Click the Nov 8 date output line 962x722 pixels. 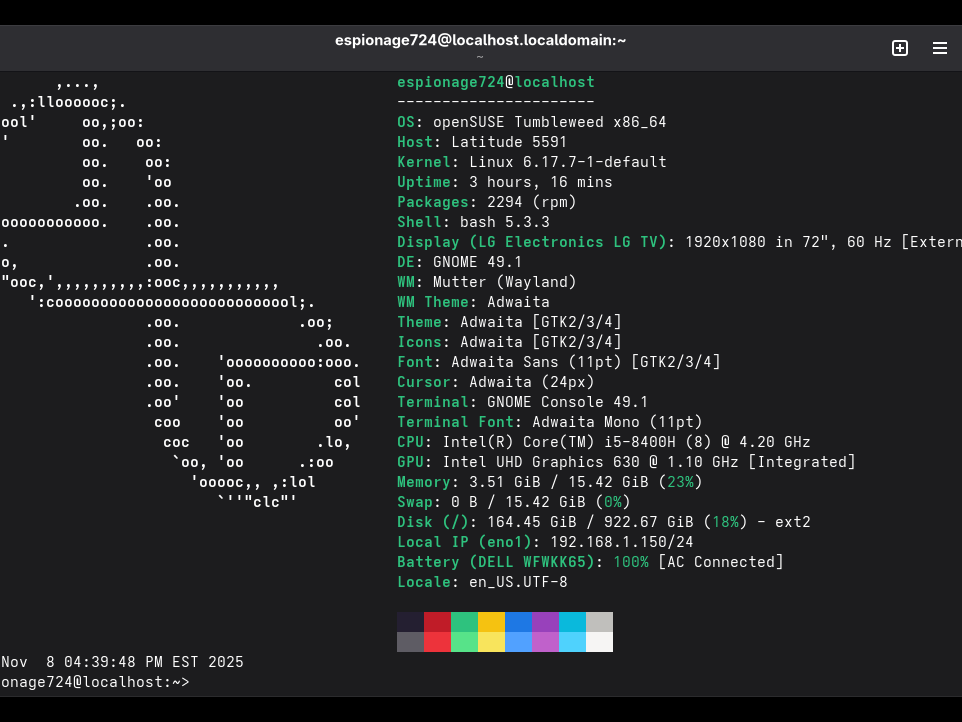(120, 661)
